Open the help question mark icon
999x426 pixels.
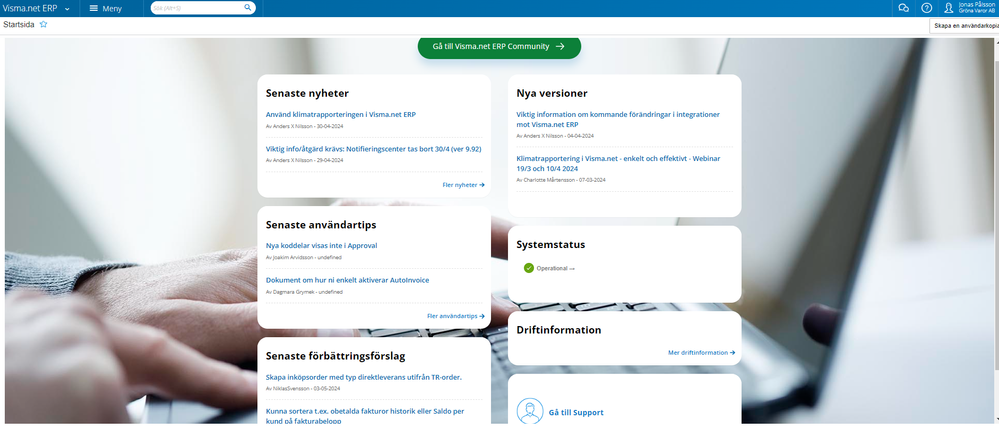click(926, 8)
